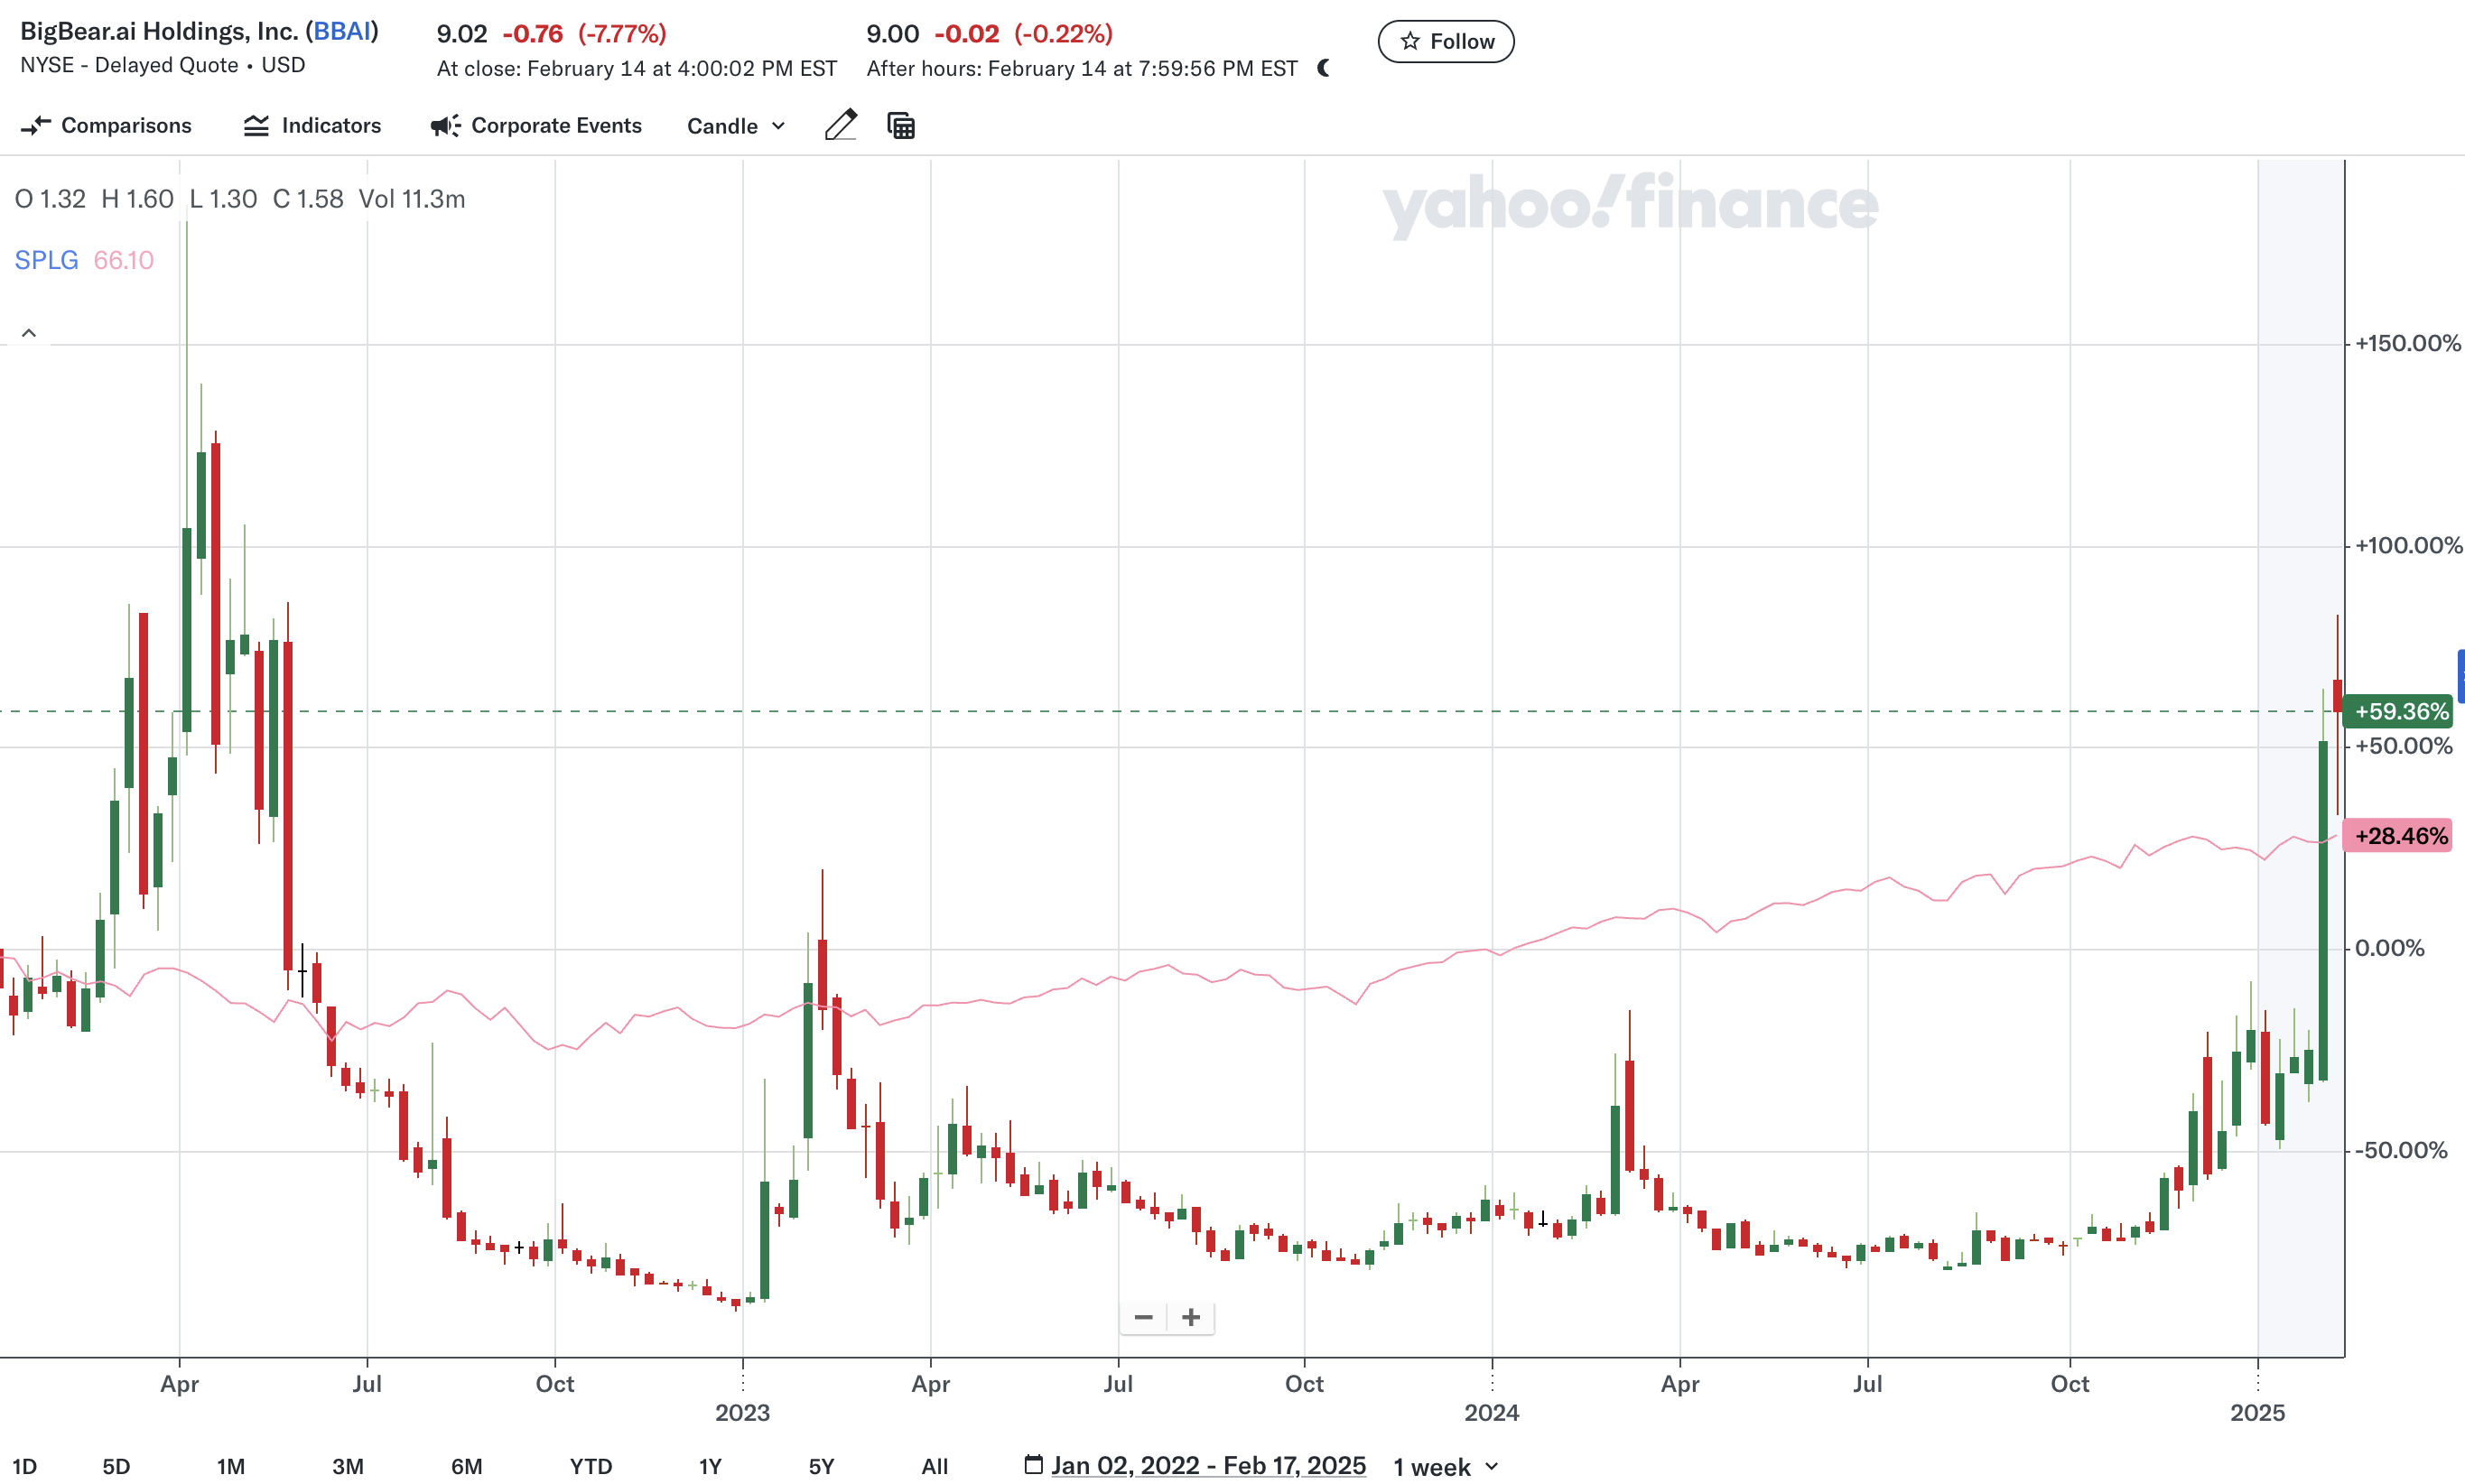Image resolution: width=2465 pixels, height=1484 pixels.
Task: Zoom in chart with plus button
Action: pos(1190,1317)
